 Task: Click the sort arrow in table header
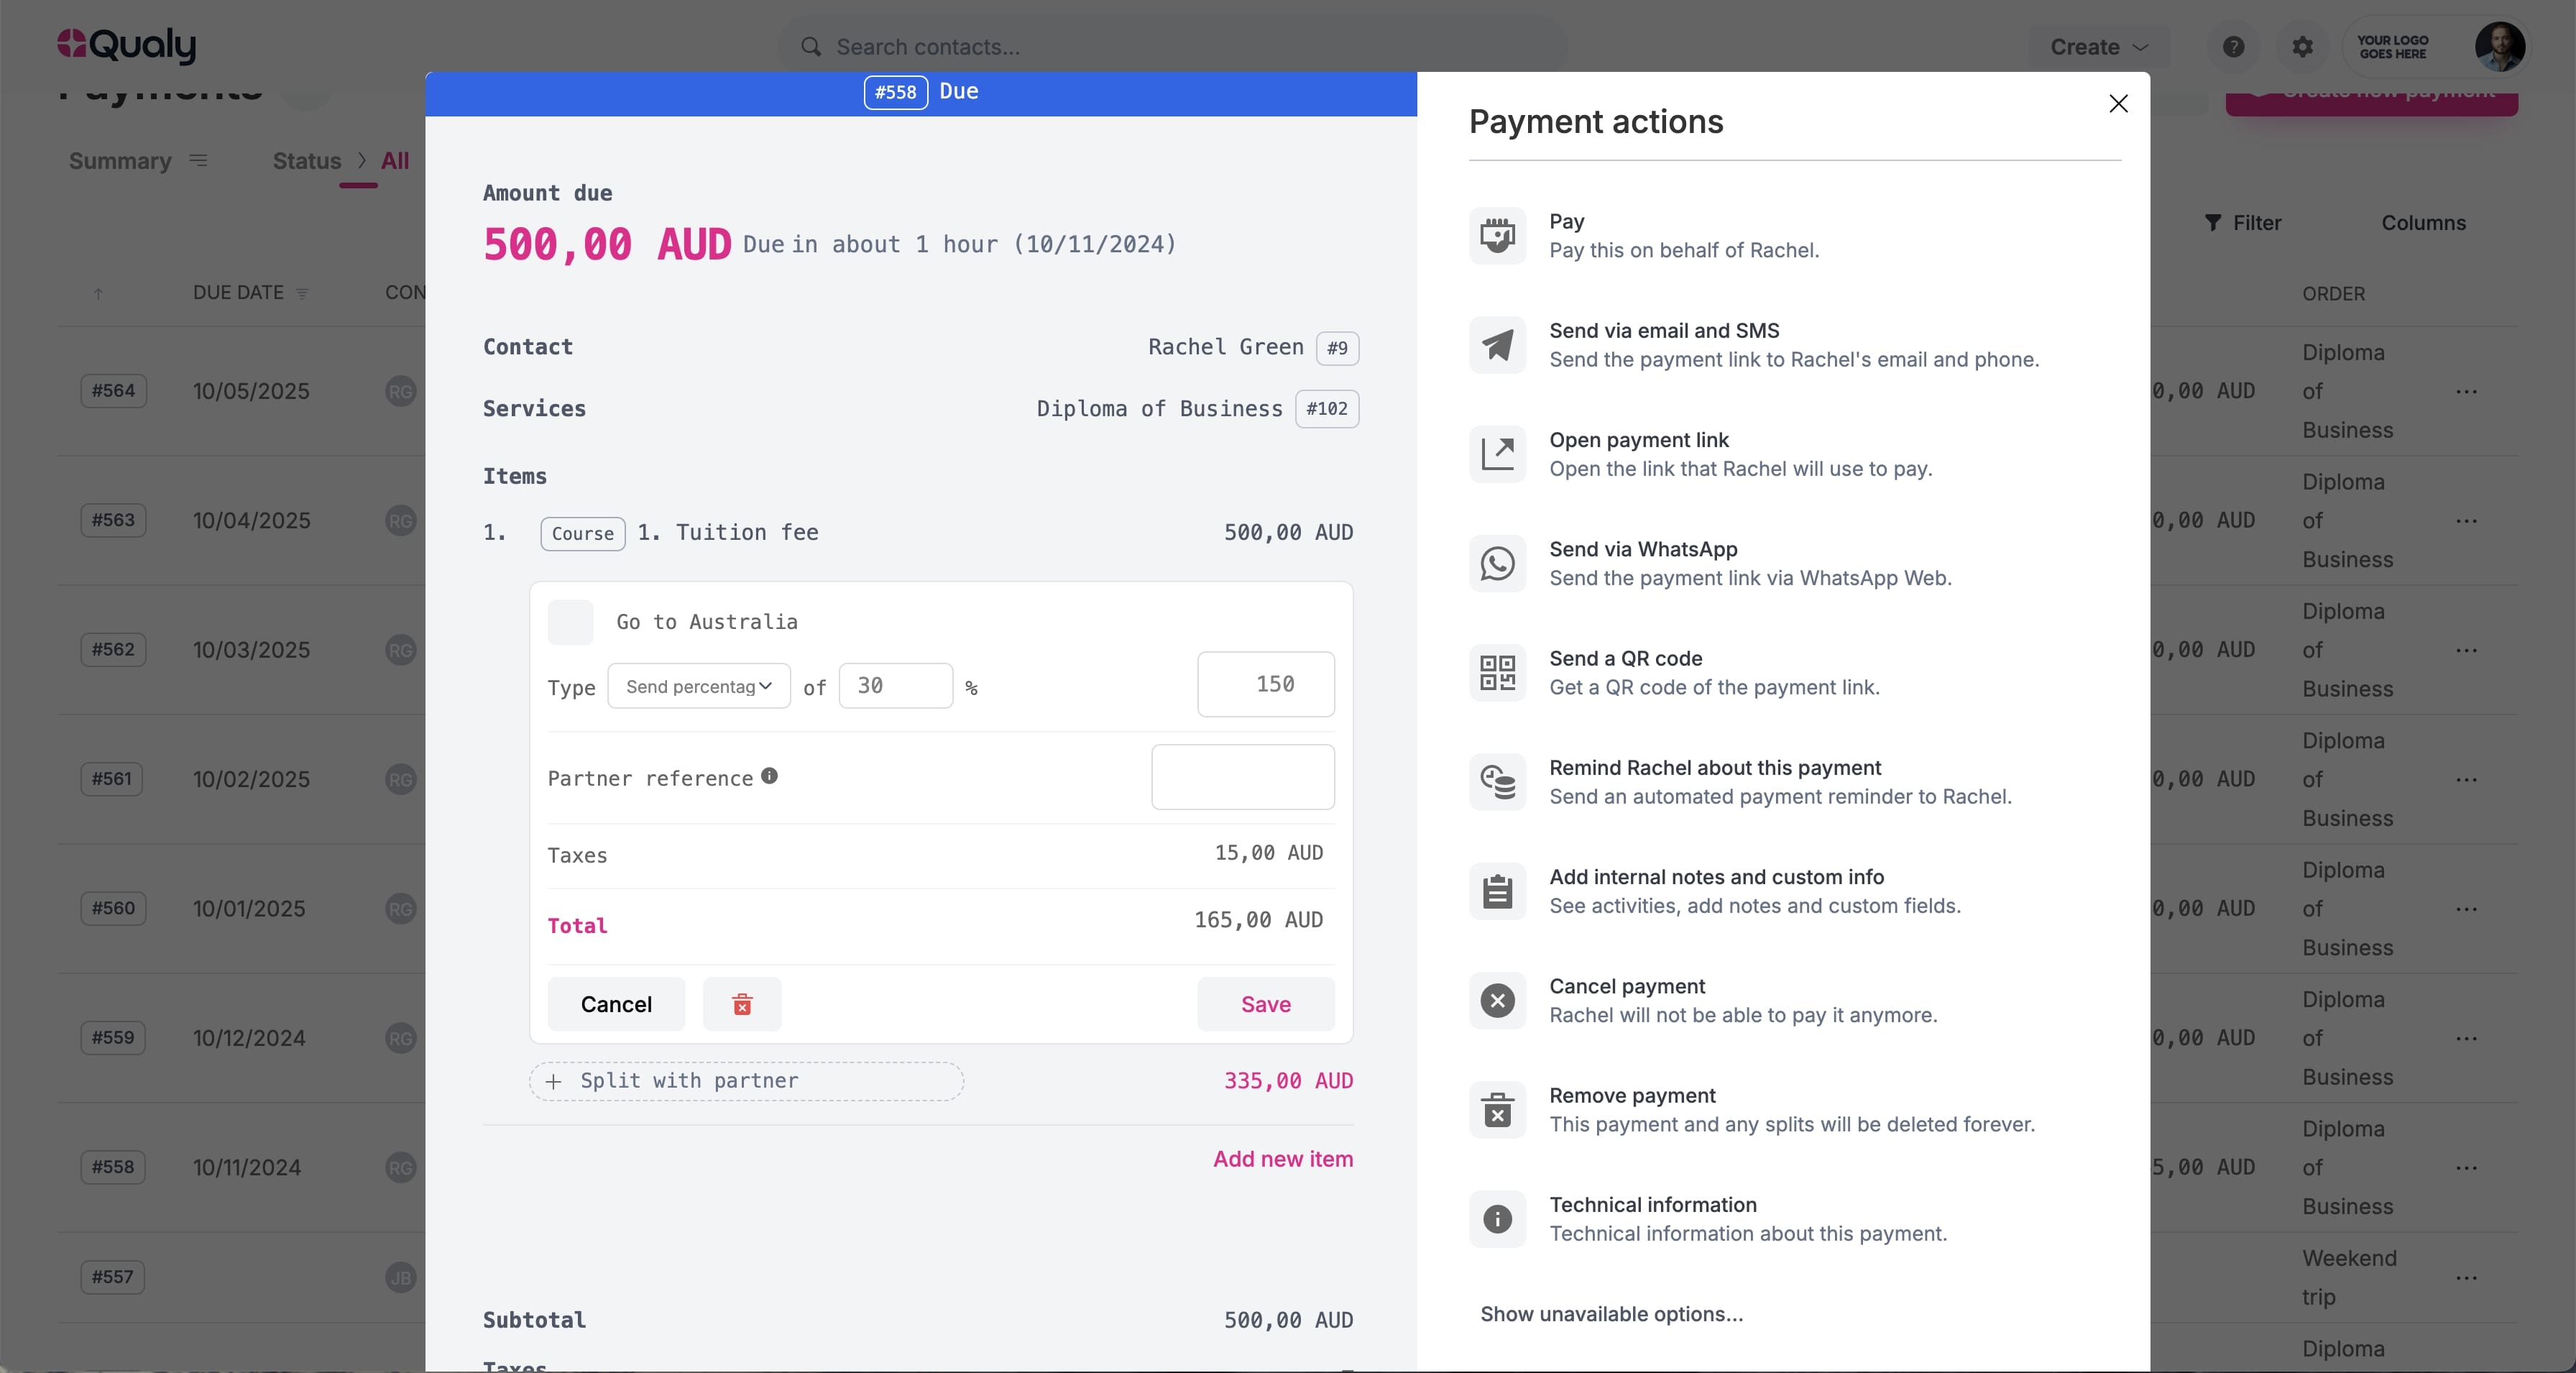[98, 294]
